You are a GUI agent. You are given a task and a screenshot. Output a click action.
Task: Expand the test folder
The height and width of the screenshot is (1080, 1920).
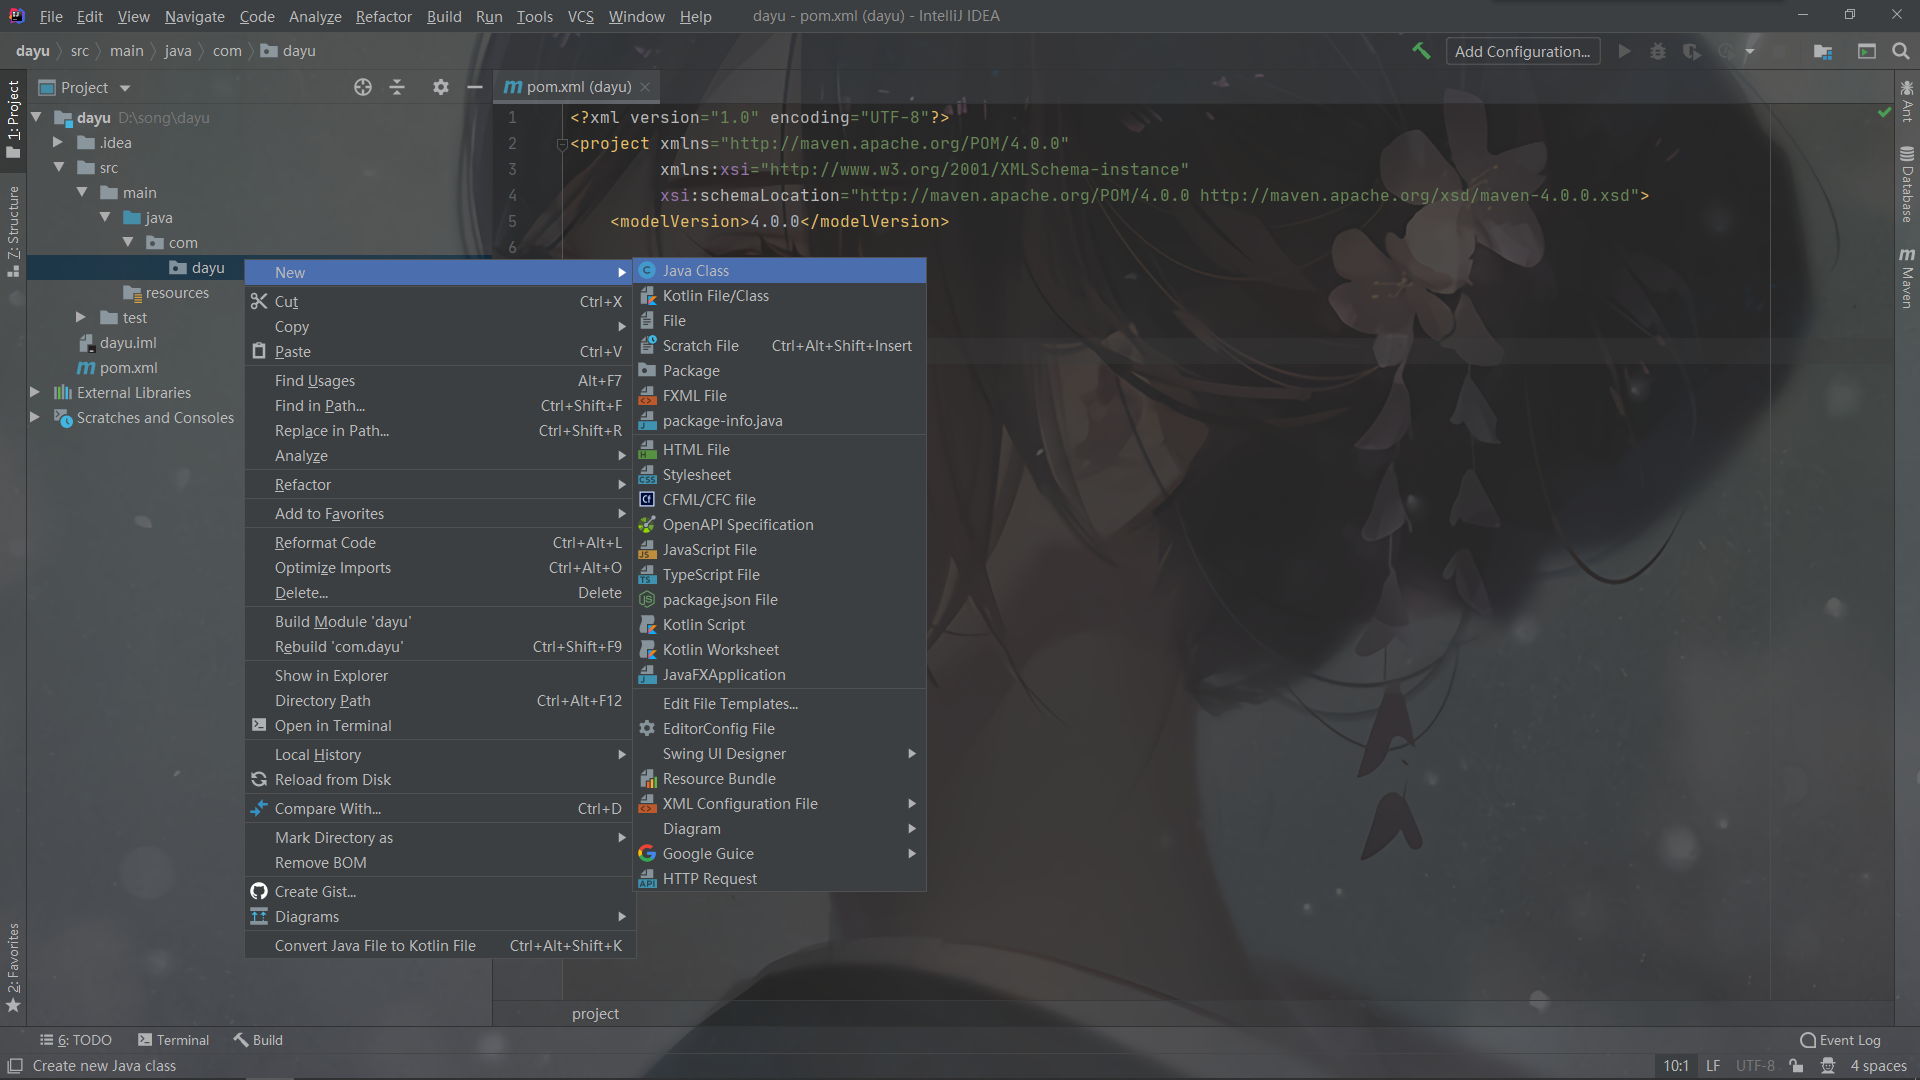point(81,318)
